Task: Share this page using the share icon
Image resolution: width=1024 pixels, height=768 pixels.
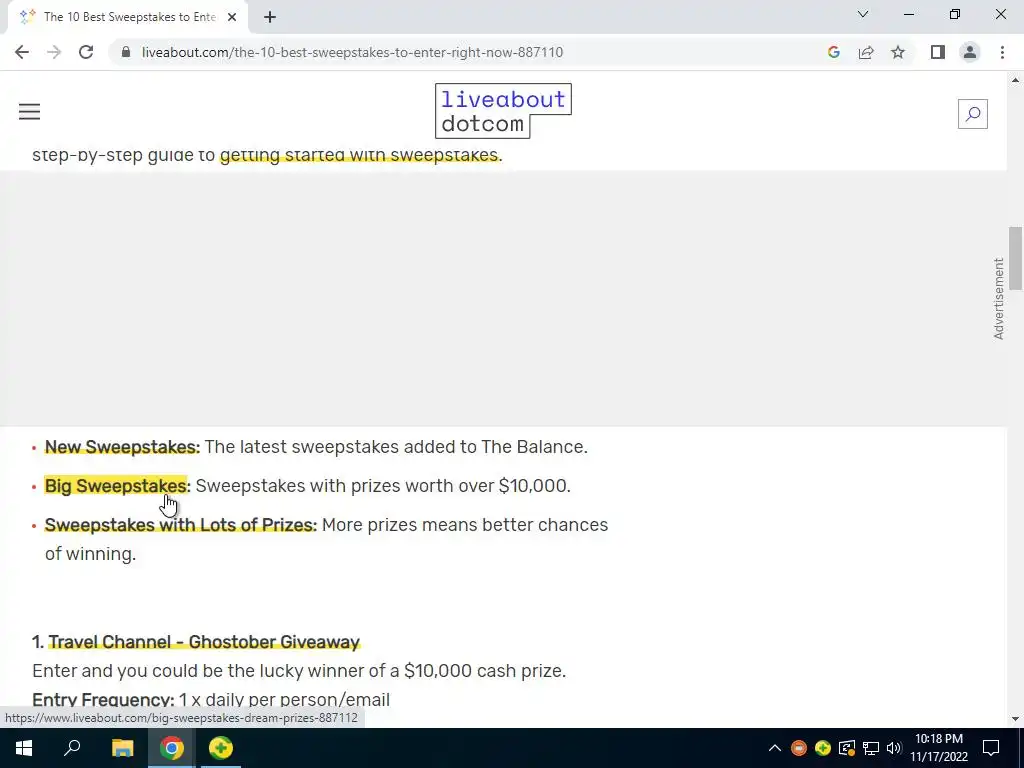Action: pos(866,52)
